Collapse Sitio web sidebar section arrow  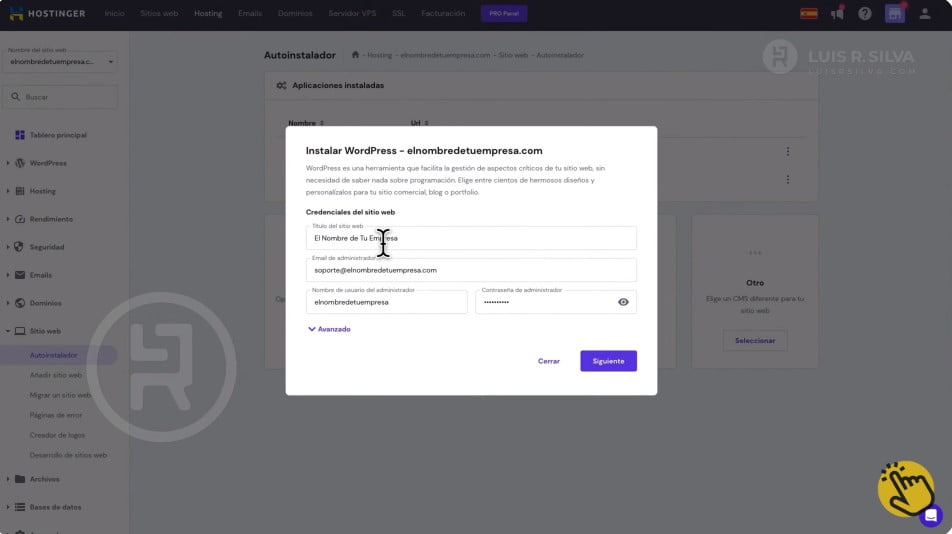(8, 331)
